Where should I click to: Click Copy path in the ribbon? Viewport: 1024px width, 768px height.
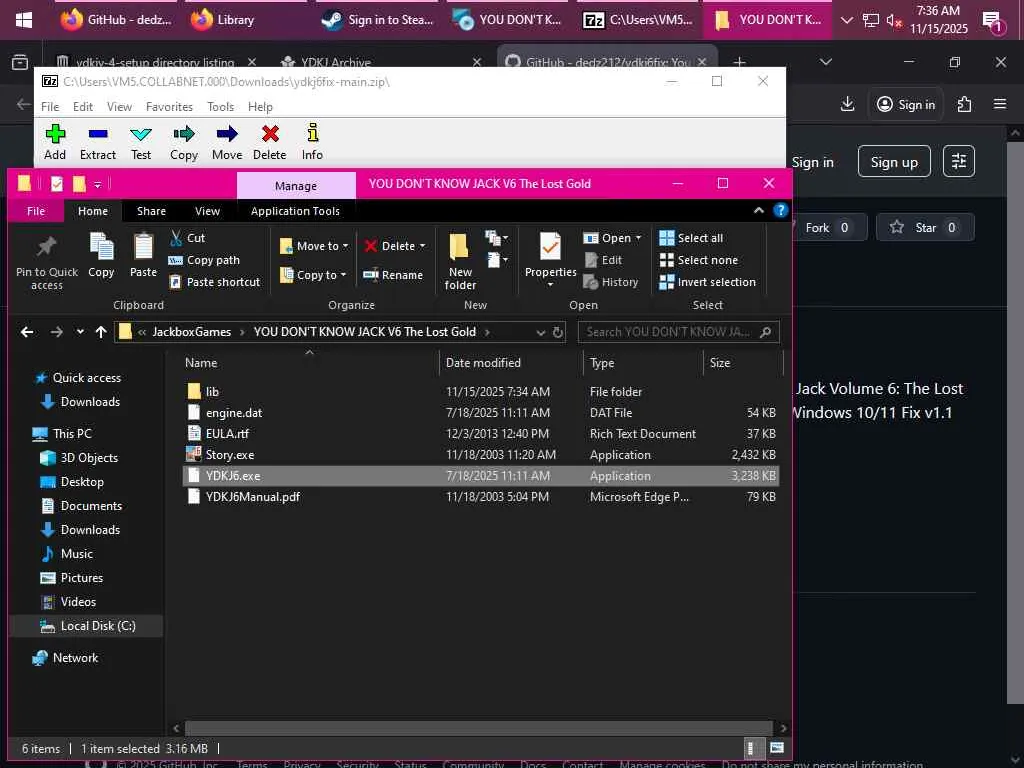pos(204,260)
